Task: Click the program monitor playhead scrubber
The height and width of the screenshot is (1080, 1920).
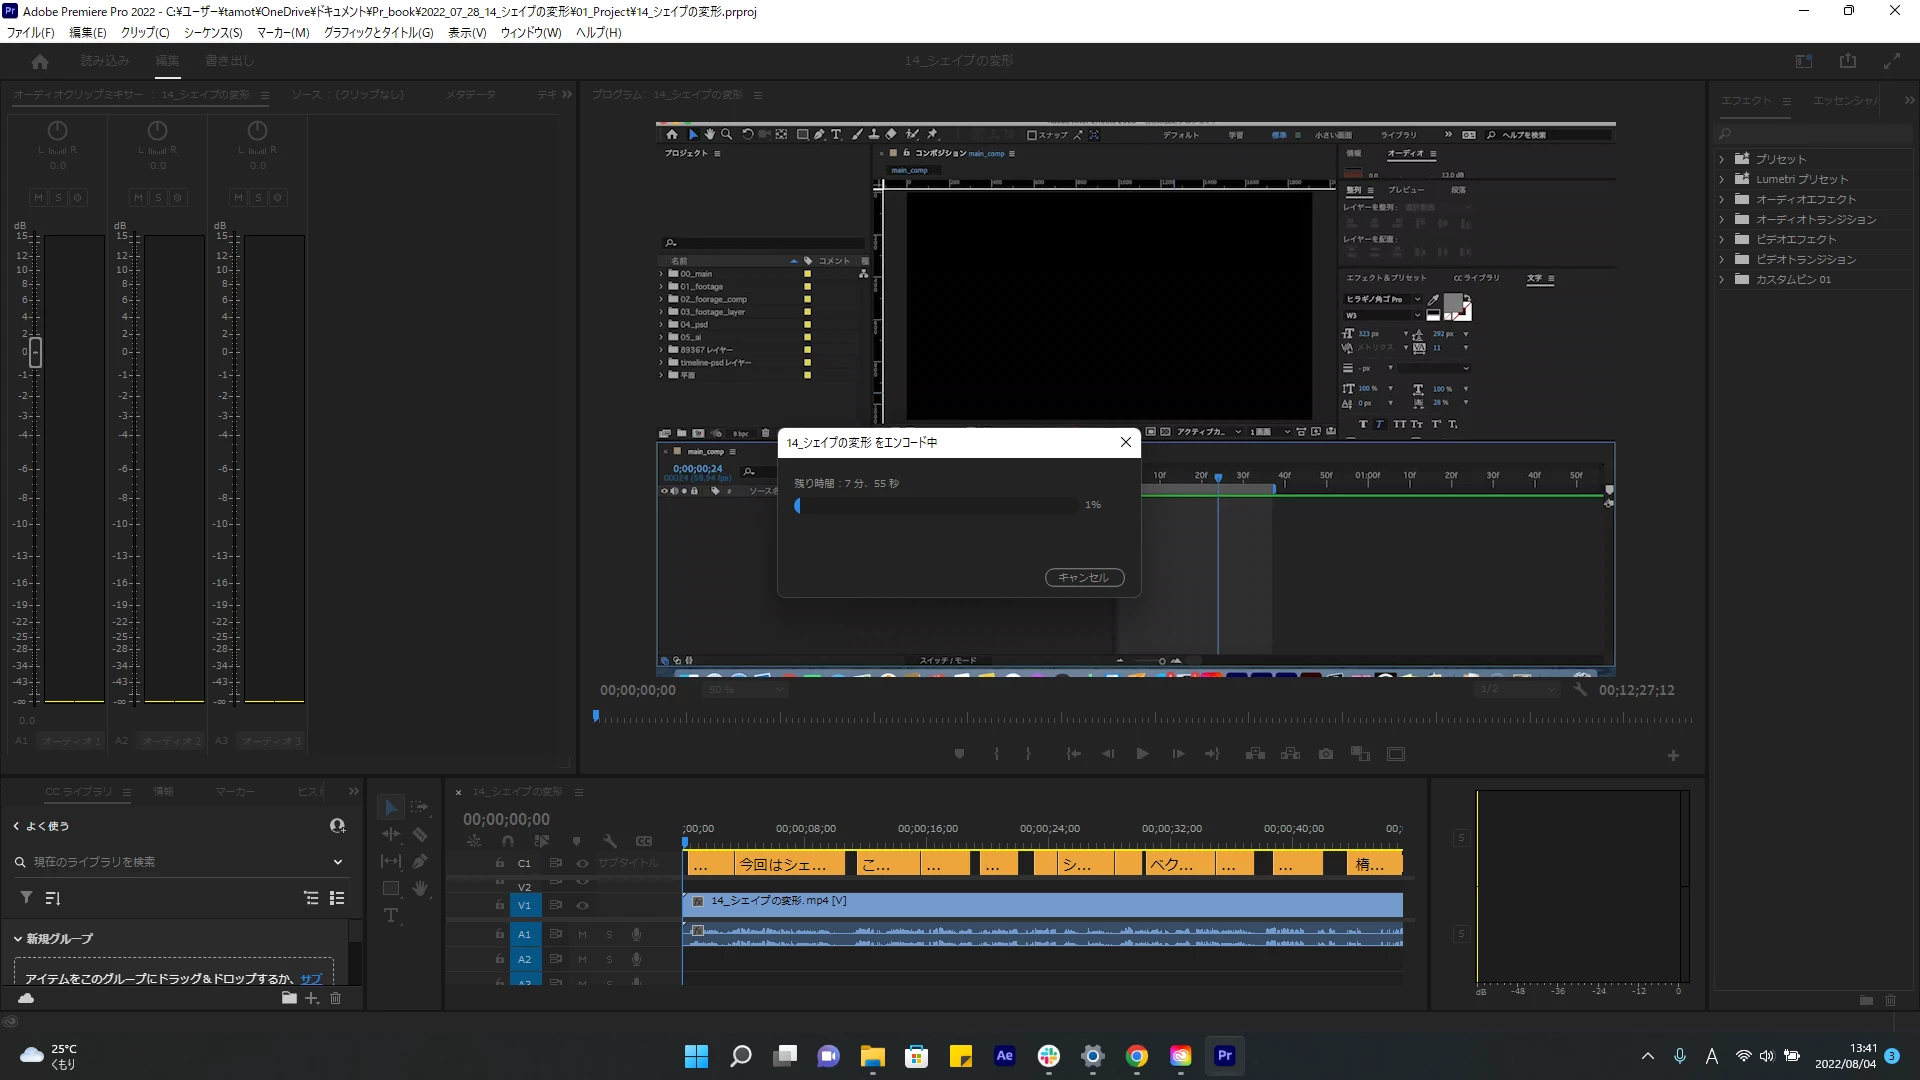Action: click(596, 716)
